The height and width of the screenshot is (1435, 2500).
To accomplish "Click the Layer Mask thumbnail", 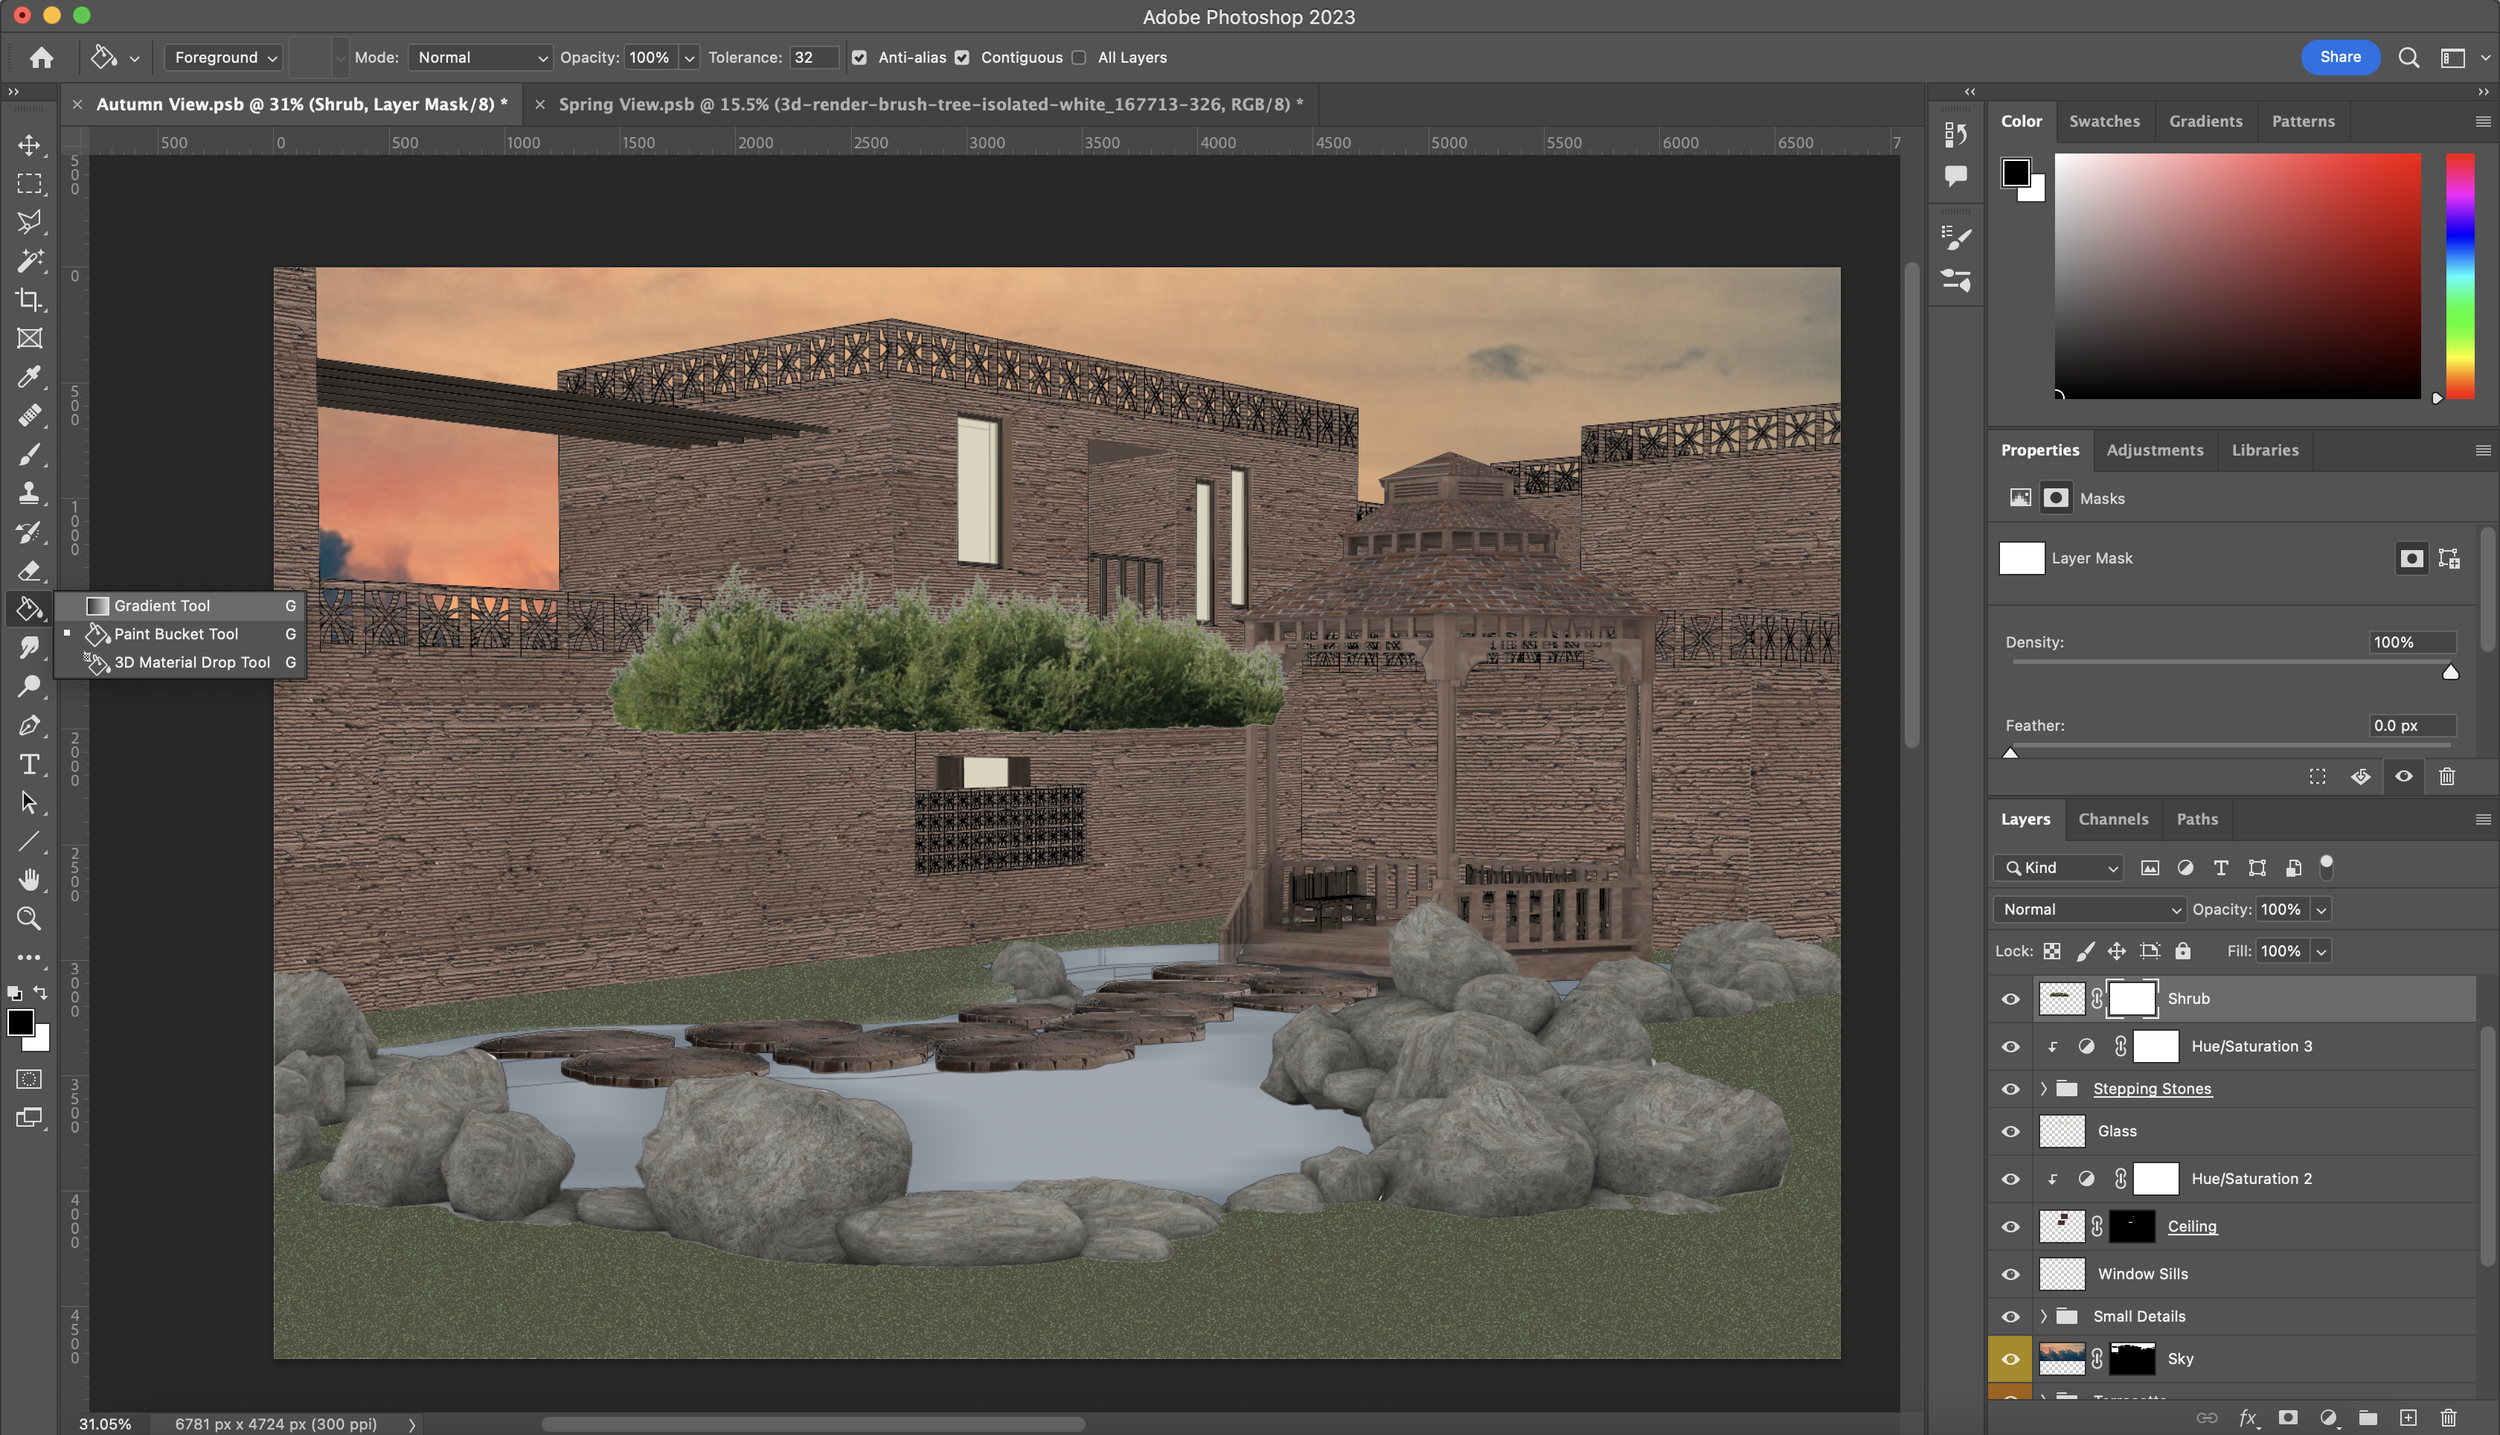I will point(2021,558).
